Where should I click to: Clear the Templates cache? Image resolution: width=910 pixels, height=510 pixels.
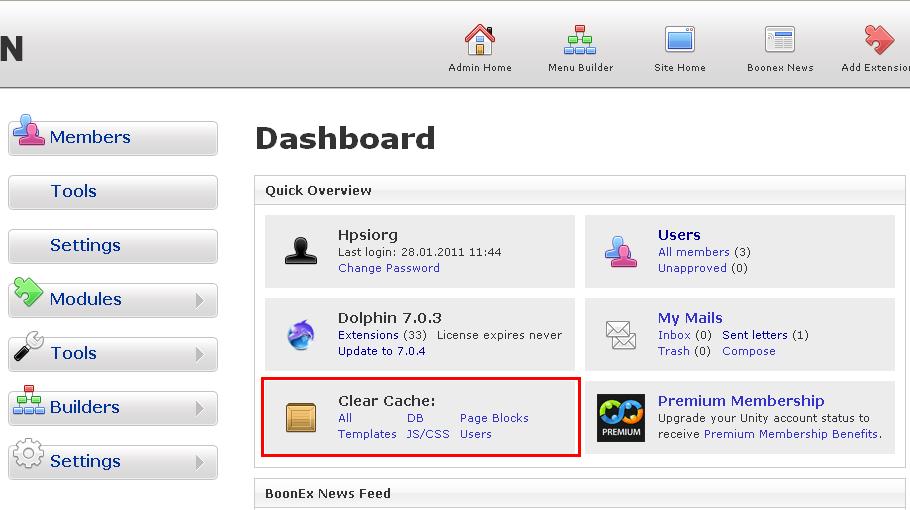[x=367, y=434]
